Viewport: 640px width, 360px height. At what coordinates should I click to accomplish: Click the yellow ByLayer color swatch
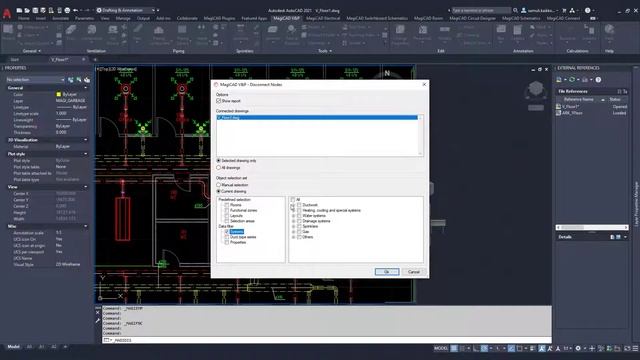(x=58, y=94)
